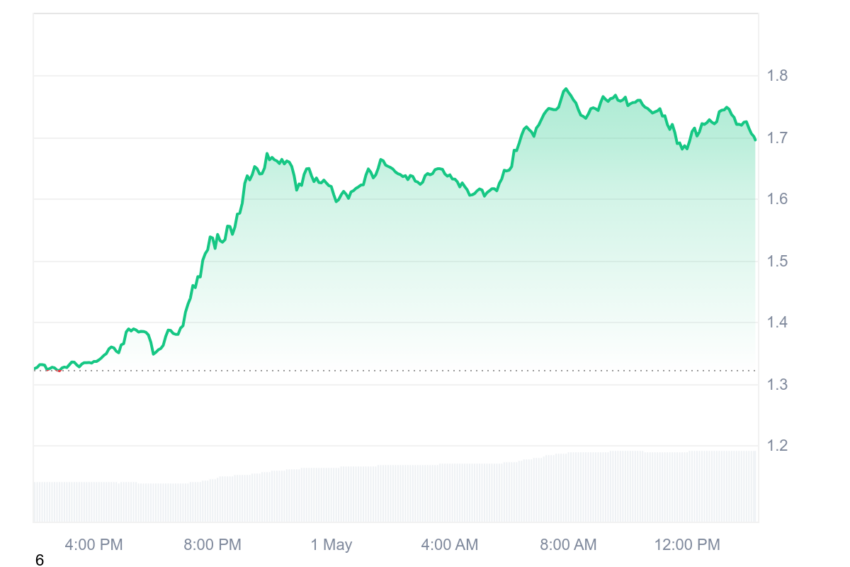Click the 1.7 price axis label

(777, 138)
